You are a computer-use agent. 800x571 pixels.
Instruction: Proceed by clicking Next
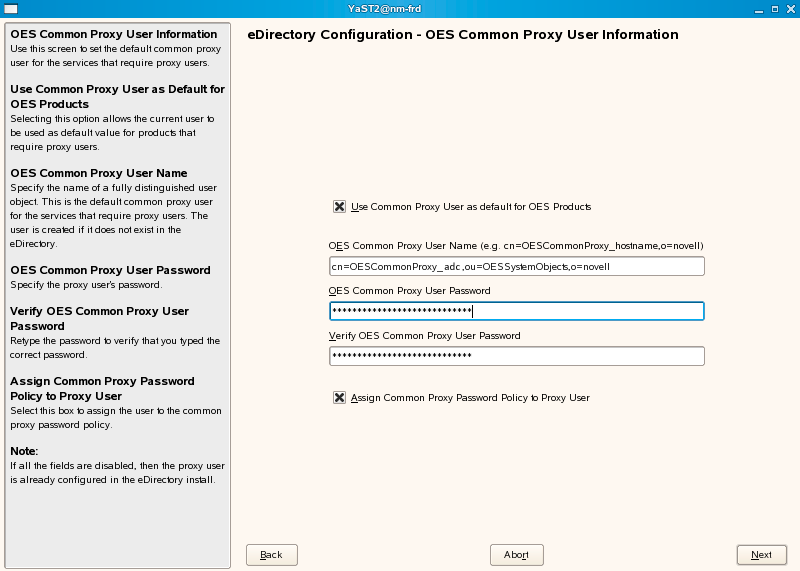761,555
